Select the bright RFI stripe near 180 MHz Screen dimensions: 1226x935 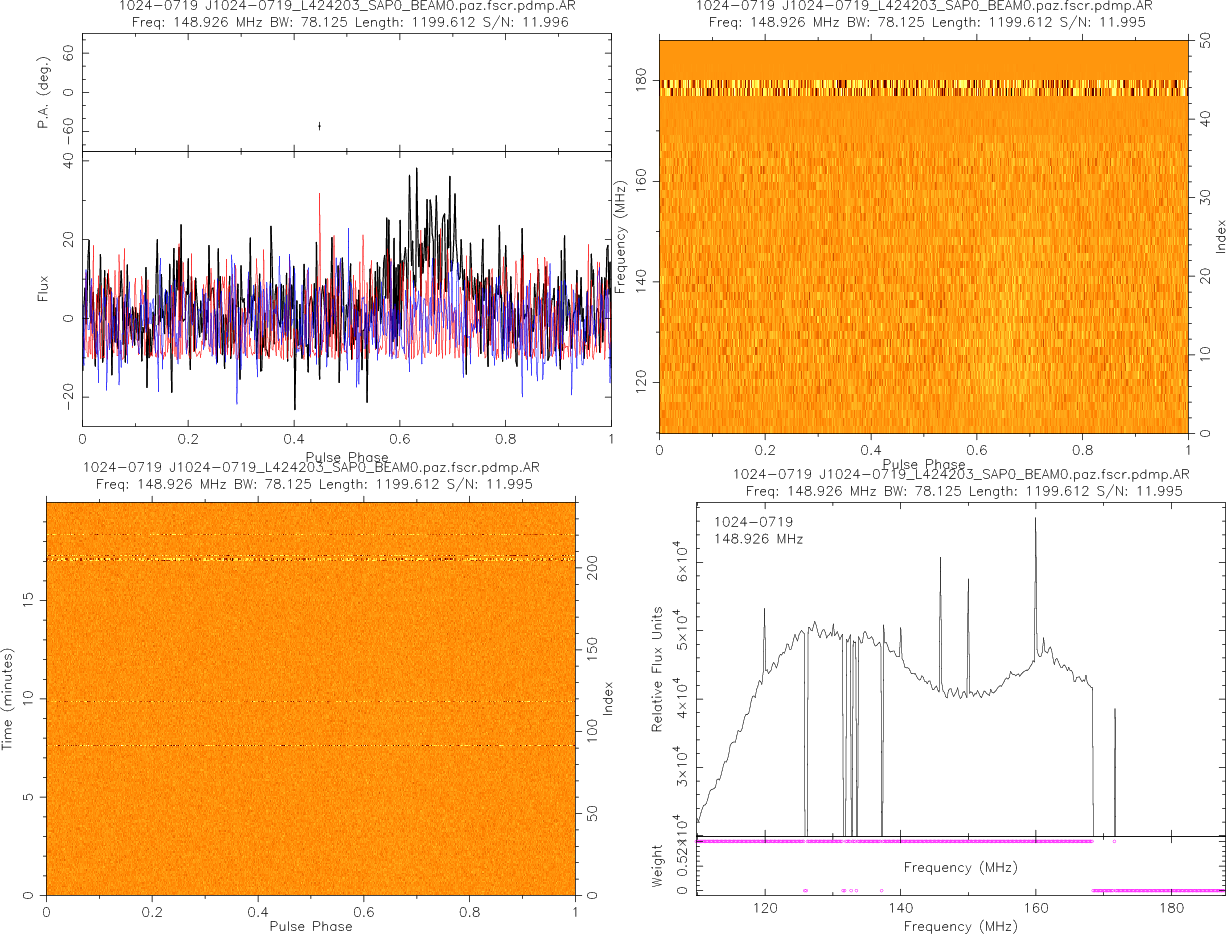point(923,88)
